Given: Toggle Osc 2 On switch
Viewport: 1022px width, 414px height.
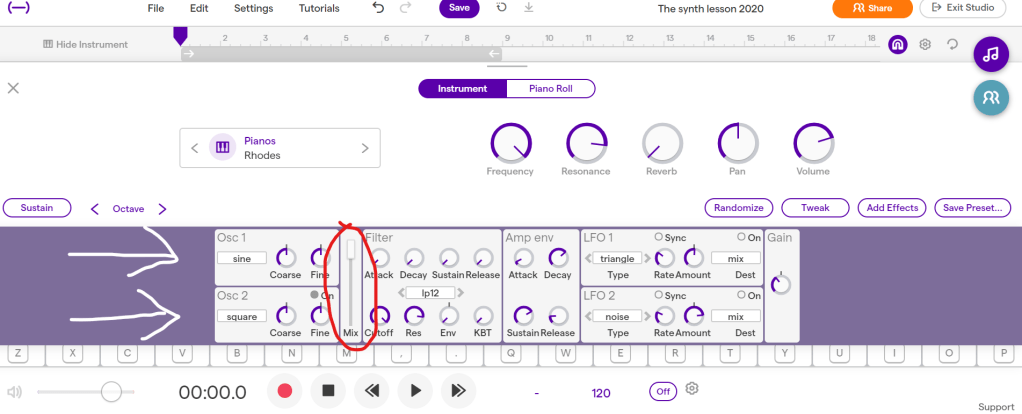Looking at the screenshot, I should [314, 295].
